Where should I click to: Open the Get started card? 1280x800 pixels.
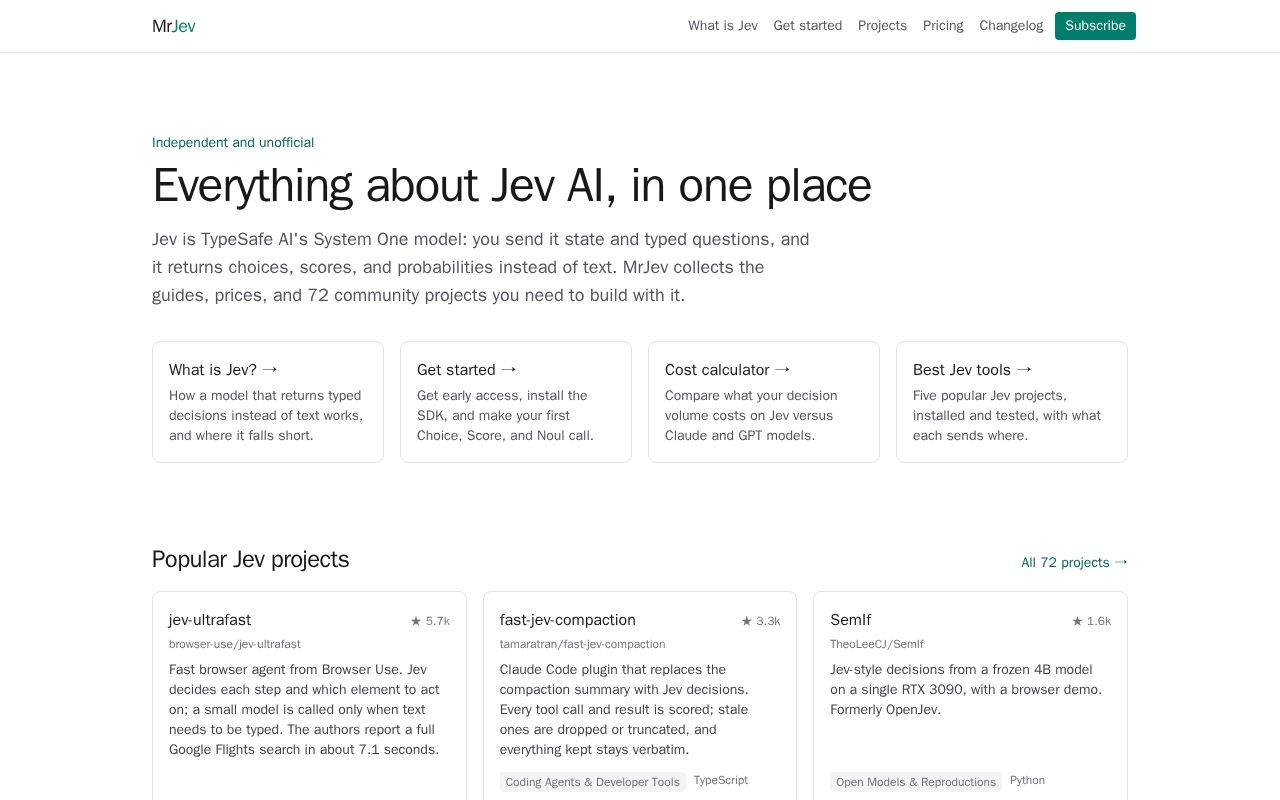[x=516, y=402]
